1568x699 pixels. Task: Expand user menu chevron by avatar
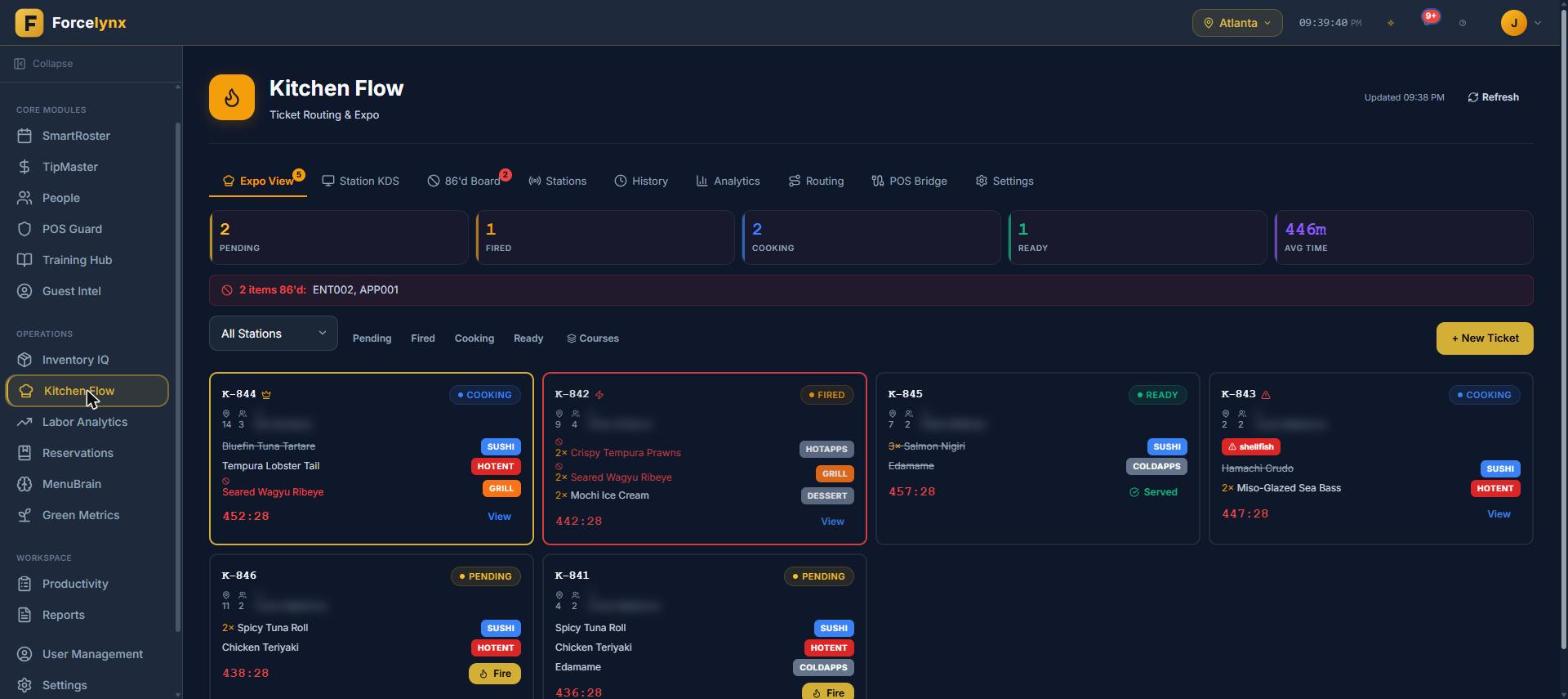coord(1537,23)
